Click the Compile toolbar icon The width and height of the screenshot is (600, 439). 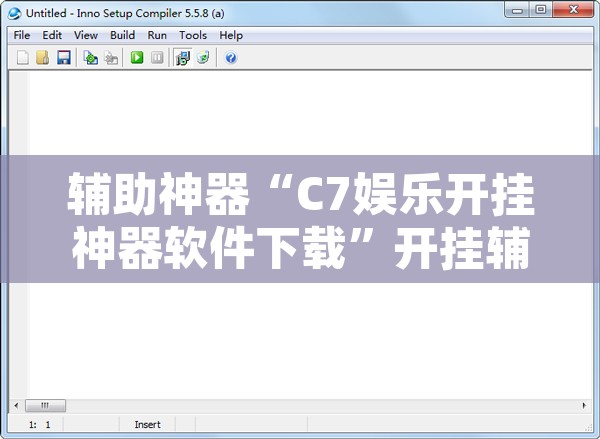pos(91,58)
